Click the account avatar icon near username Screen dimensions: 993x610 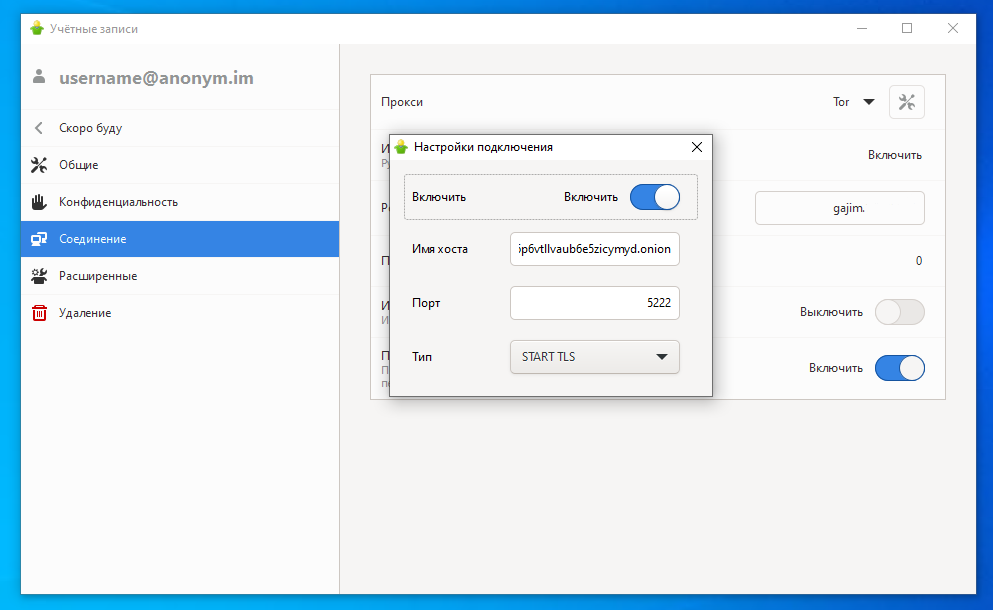coord(39,77)
